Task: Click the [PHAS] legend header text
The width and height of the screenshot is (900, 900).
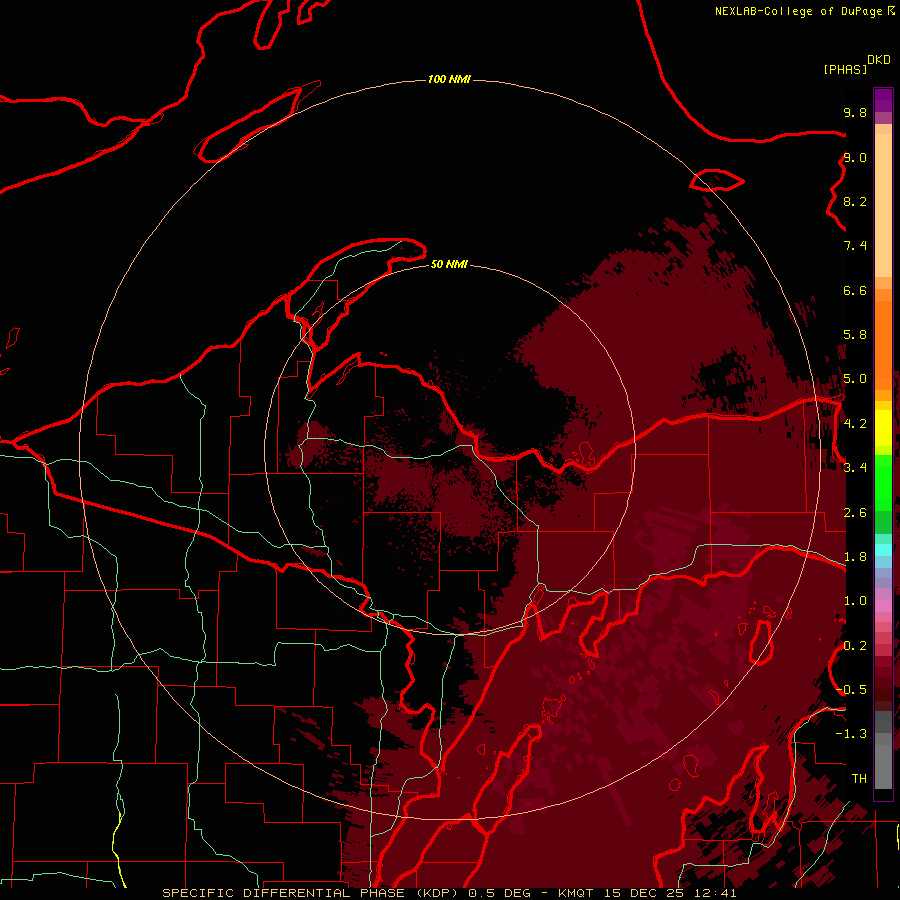Action: click(845, 69)
